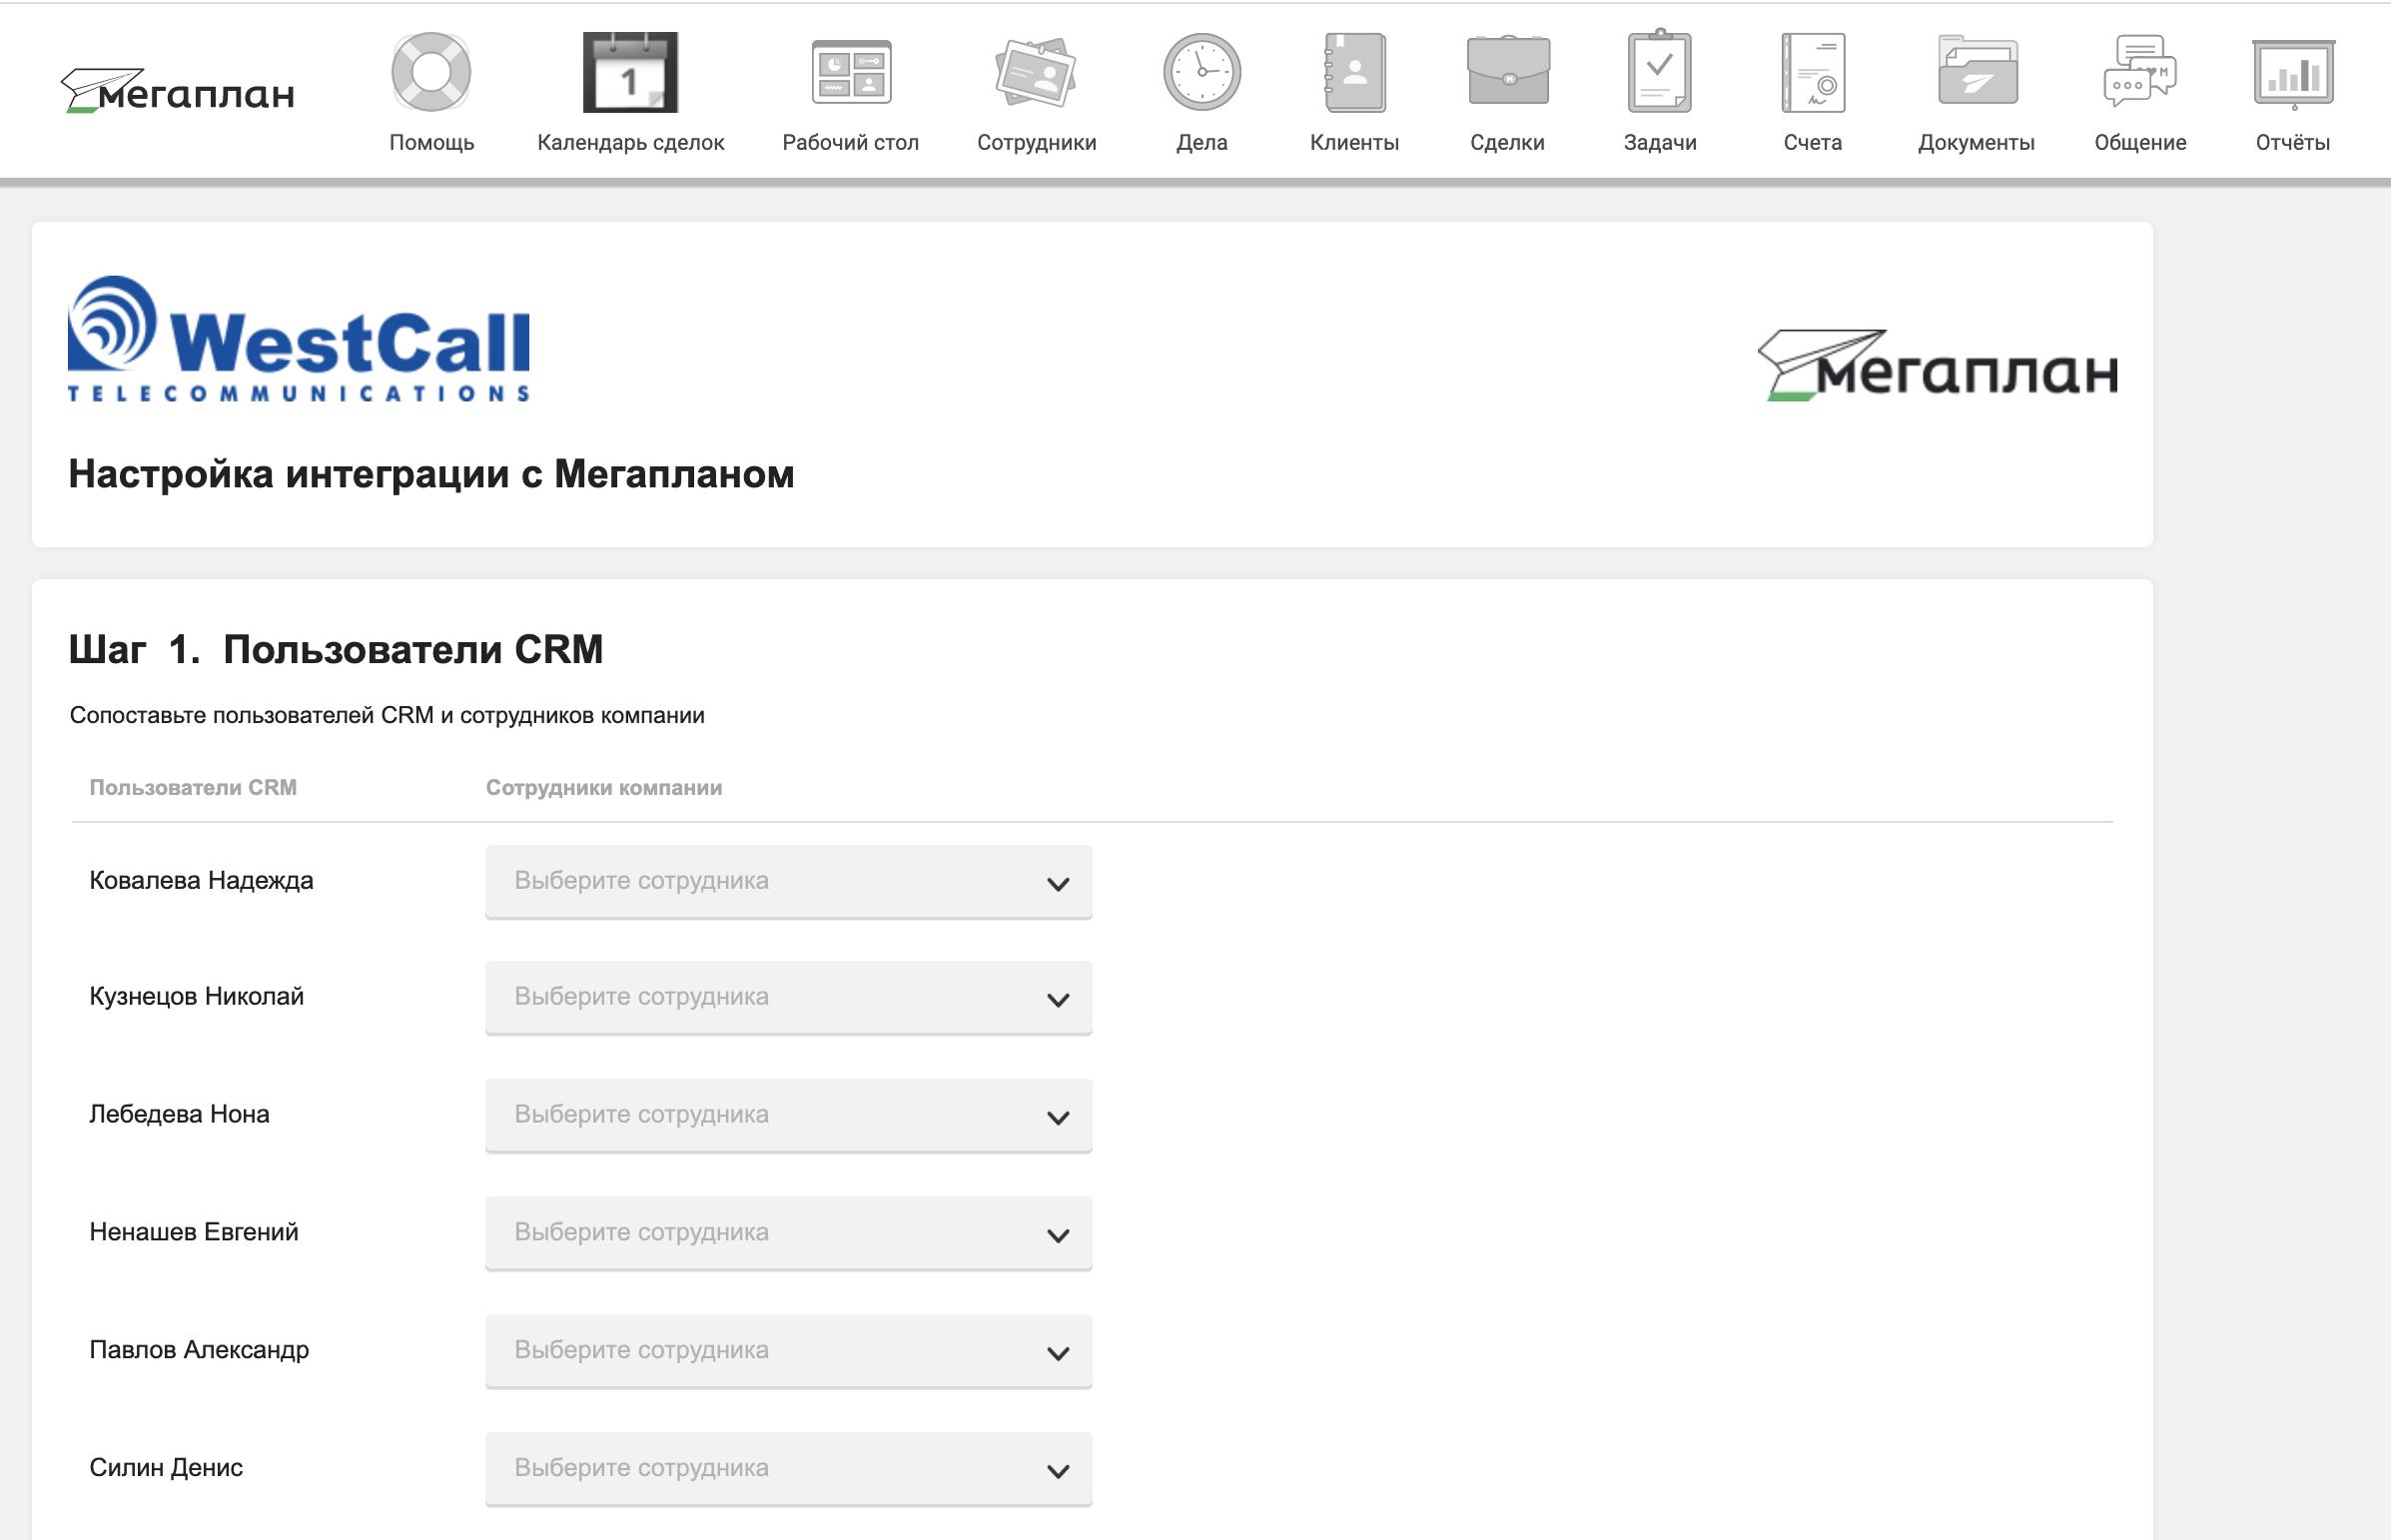This screenshot has height=1540, width=2391.
Task: Click the Мегаплан logo in the integration banner
Action: coord(1937,365)
